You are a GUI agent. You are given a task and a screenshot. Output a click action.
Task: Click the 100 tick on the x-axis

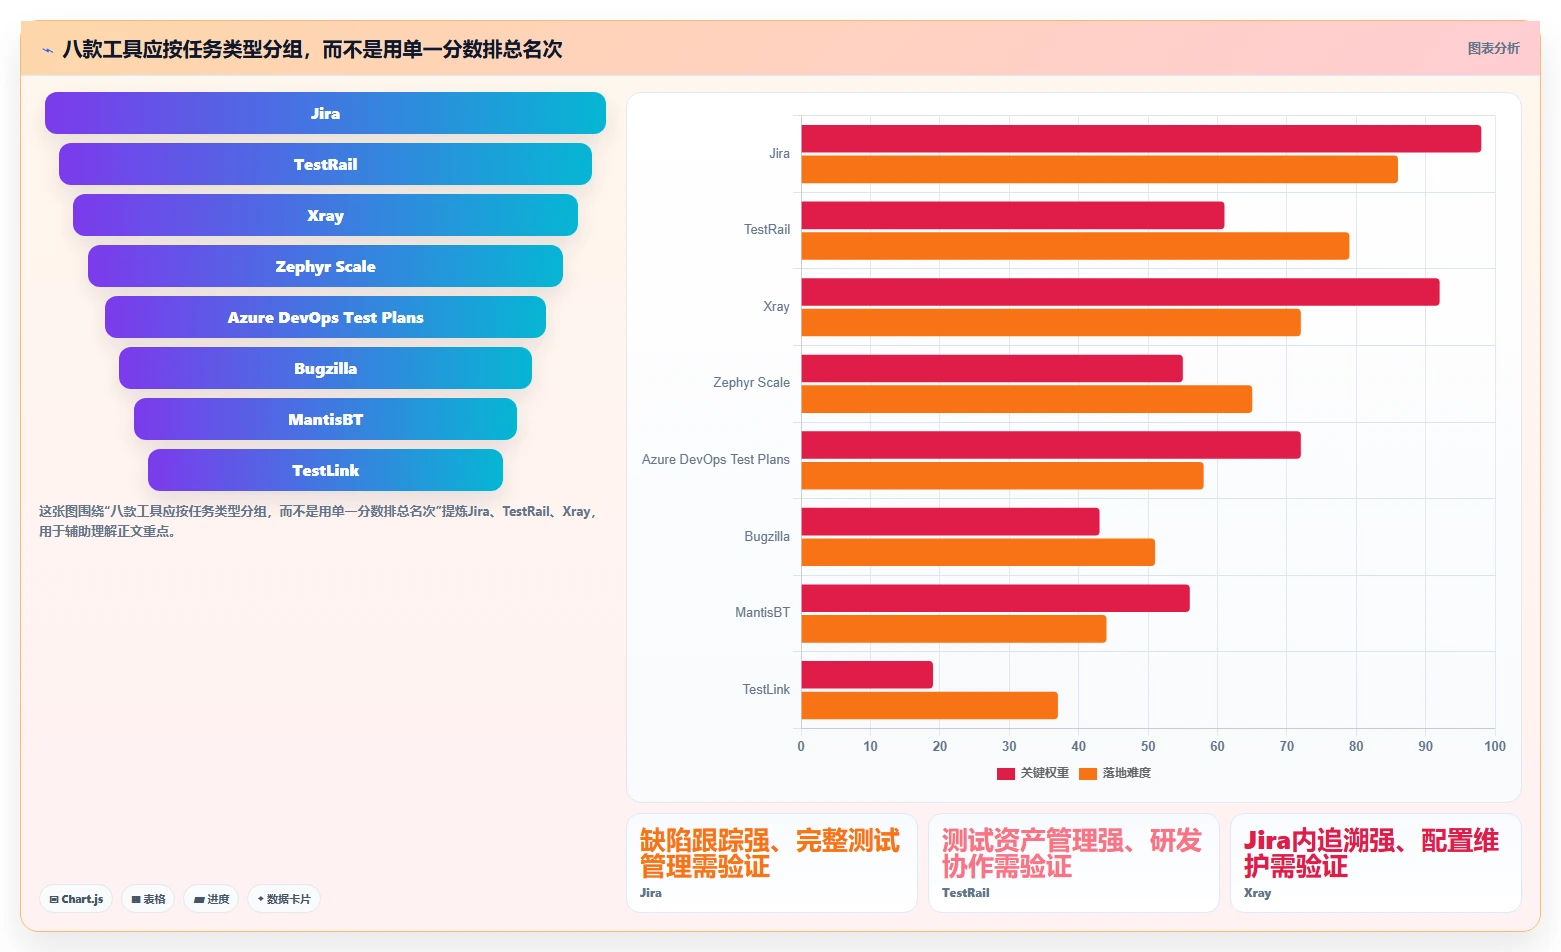coord(1494,746)
